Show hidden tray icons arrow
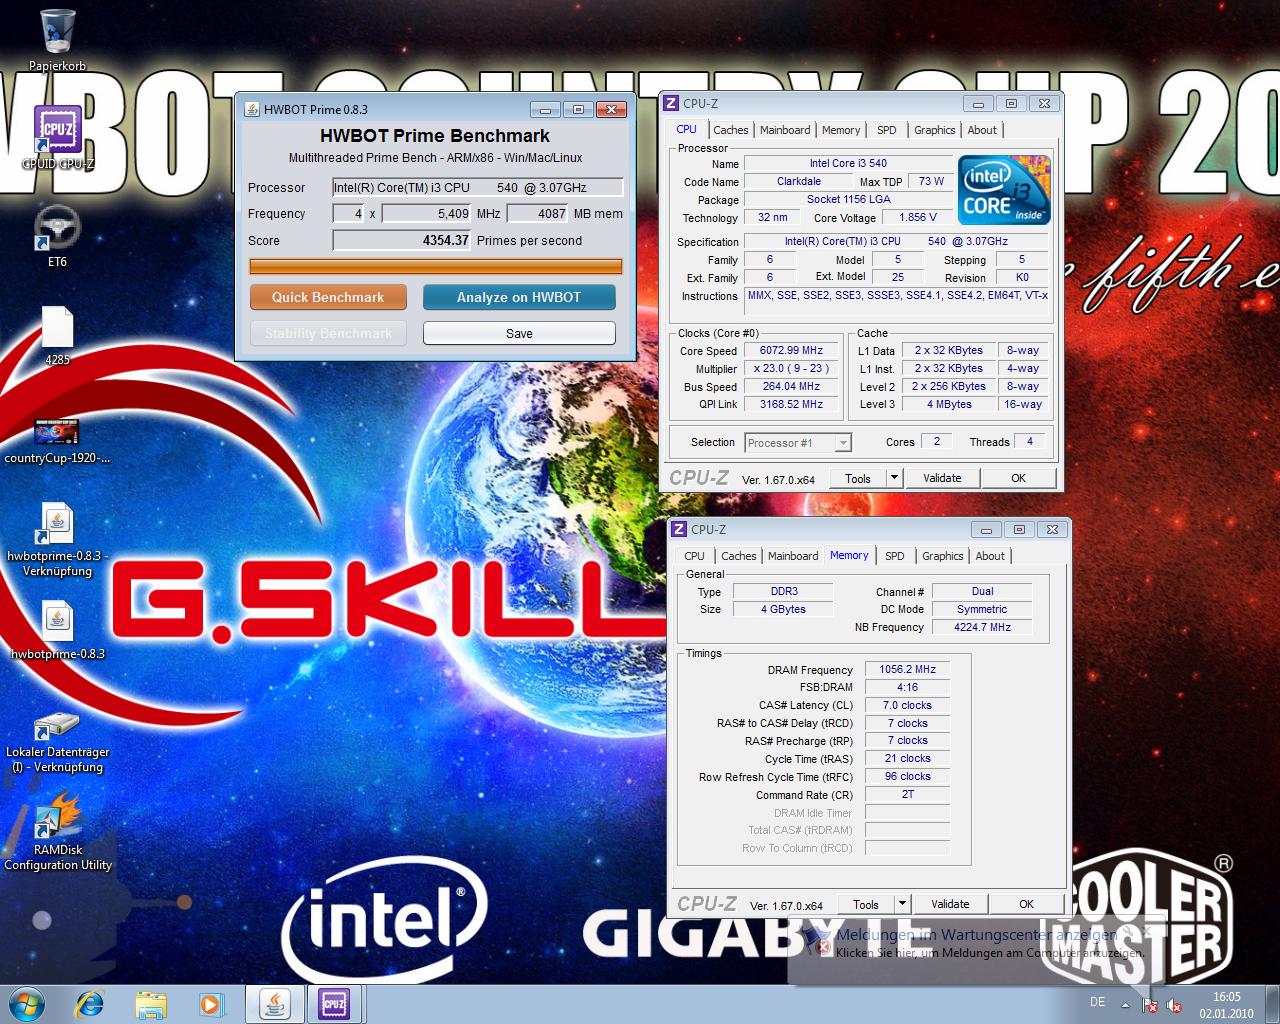 [x=1126, y=1004]
